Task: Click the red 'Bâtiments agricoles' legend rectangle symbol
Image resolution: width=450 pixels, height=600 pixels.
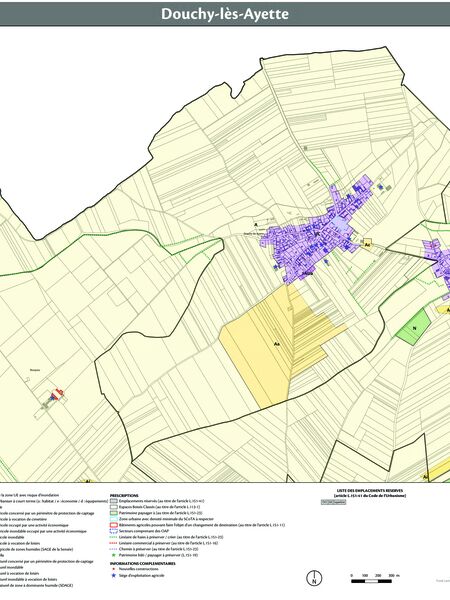Action: coord(114,525)
